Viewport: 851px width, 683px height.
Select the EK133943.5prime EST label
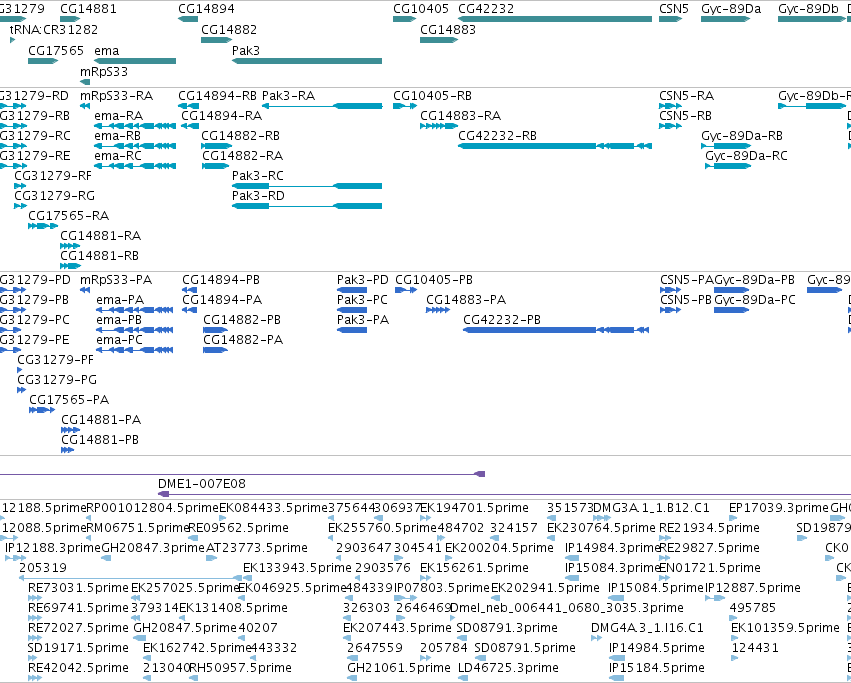click(x=297, y=568)
